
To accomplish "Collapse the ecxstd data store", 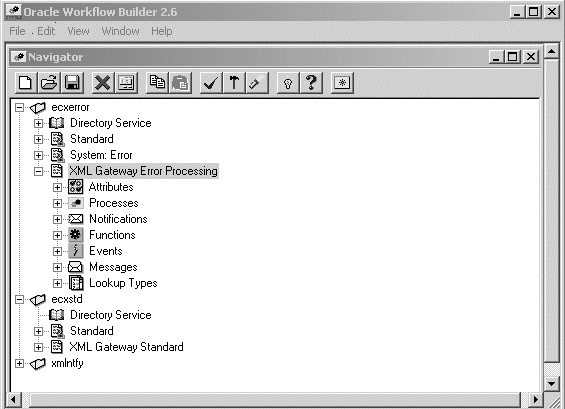I will [x=19, y=299].
